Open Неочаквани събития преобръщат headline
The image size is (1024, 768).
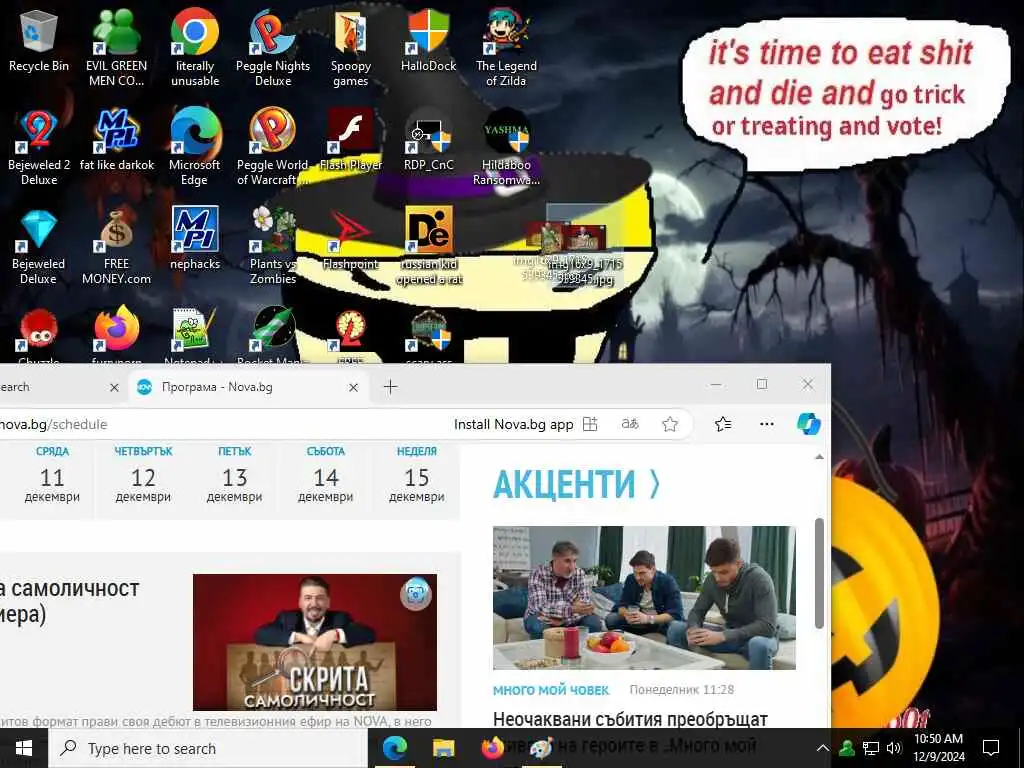[630, 719]
